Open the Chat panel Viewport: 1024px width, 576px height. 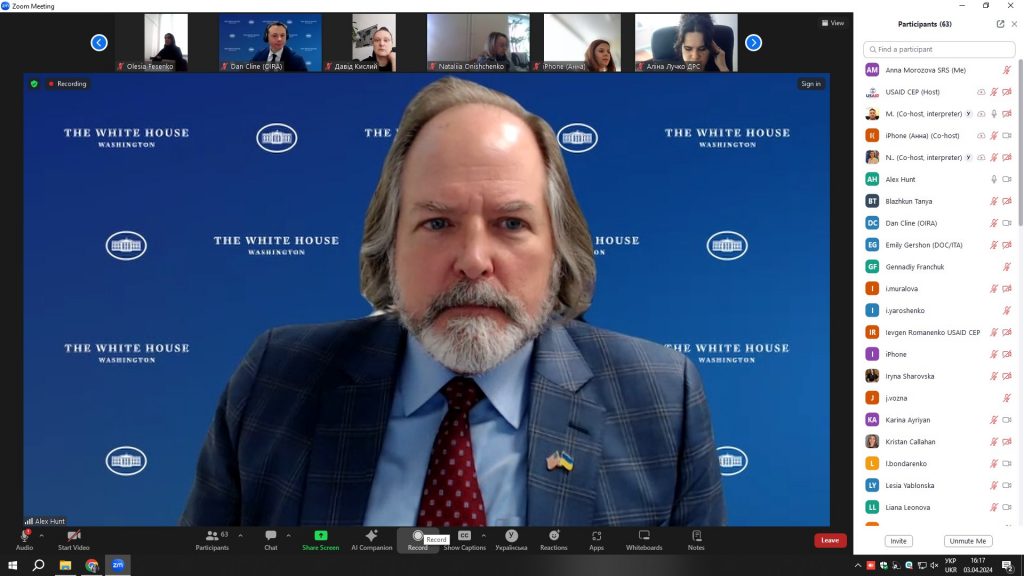pyautogui.click(x=270, y=540)
